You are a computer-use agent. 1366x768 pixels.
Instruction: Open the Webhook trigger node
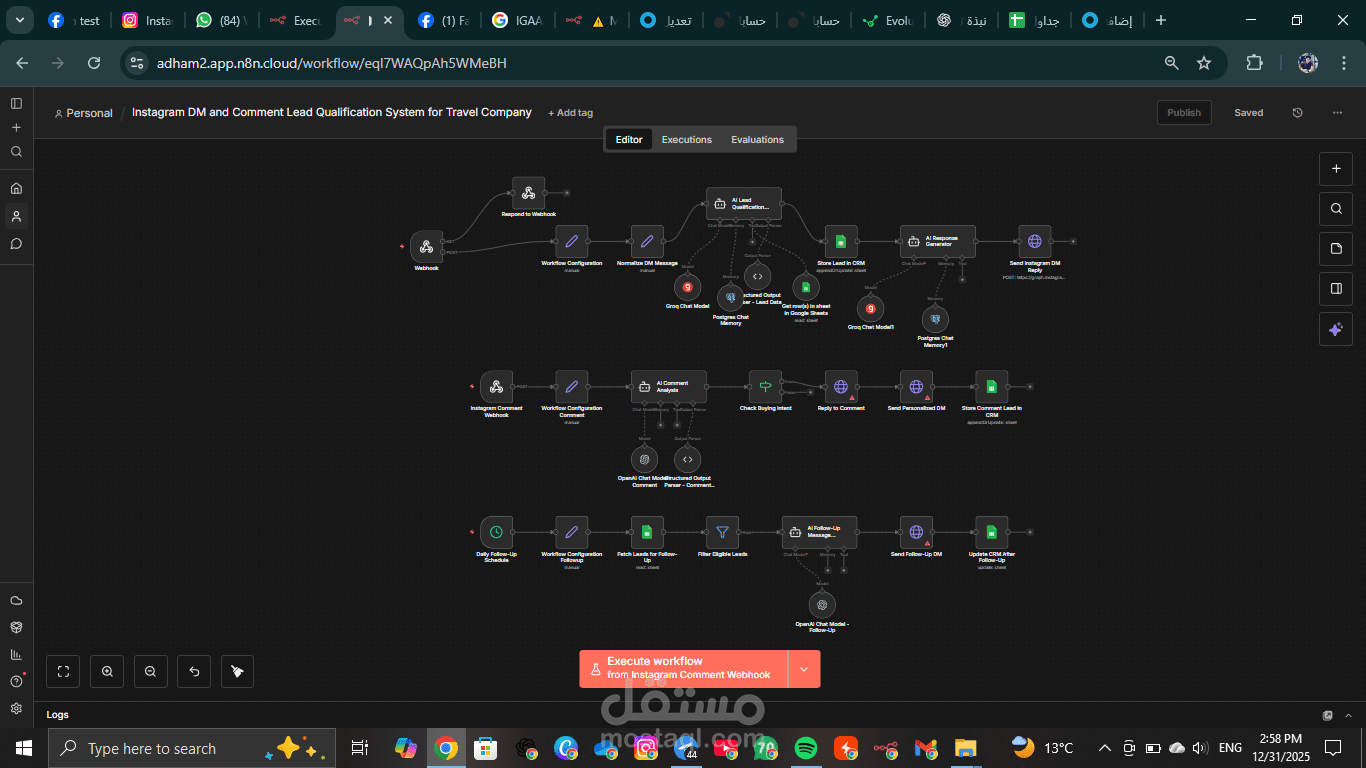click(426, 247)
